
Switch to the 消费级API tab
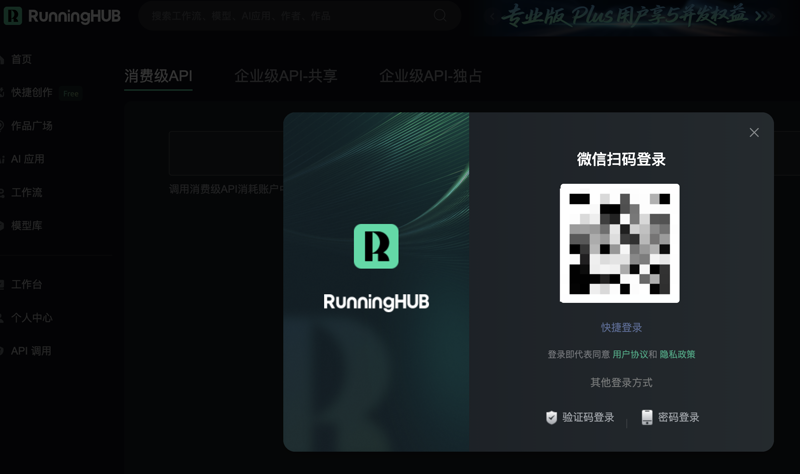coord(158,76)
